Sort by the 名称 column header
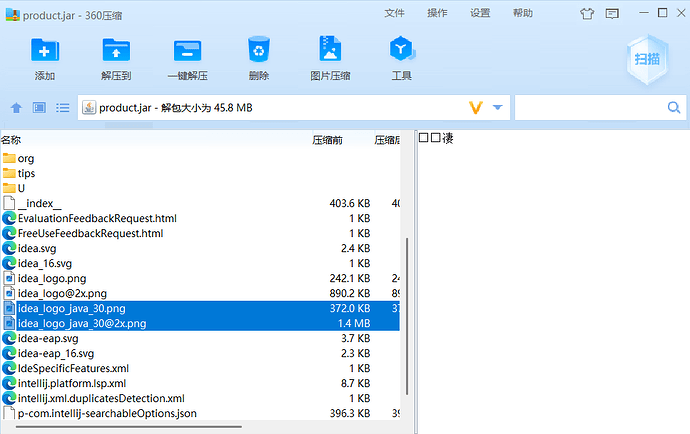The image size is (690, 434). [11, 140]
